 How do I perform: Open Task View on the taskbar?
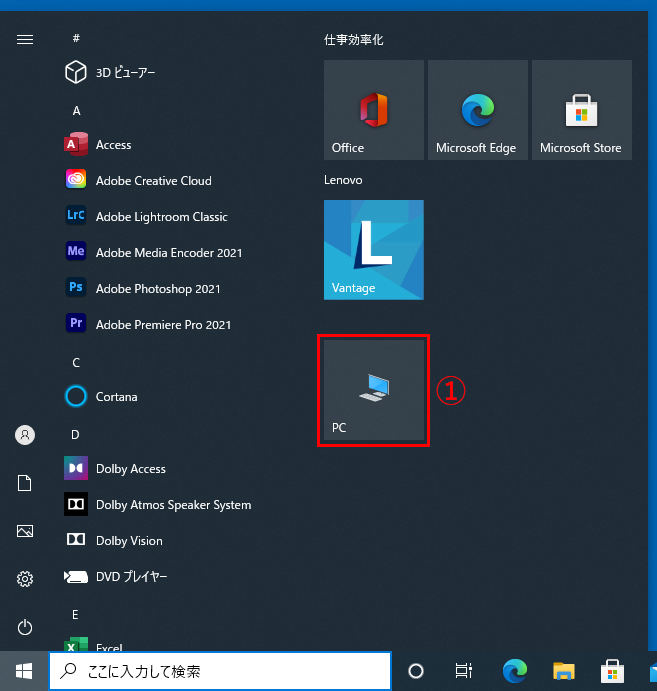[463, 671]
